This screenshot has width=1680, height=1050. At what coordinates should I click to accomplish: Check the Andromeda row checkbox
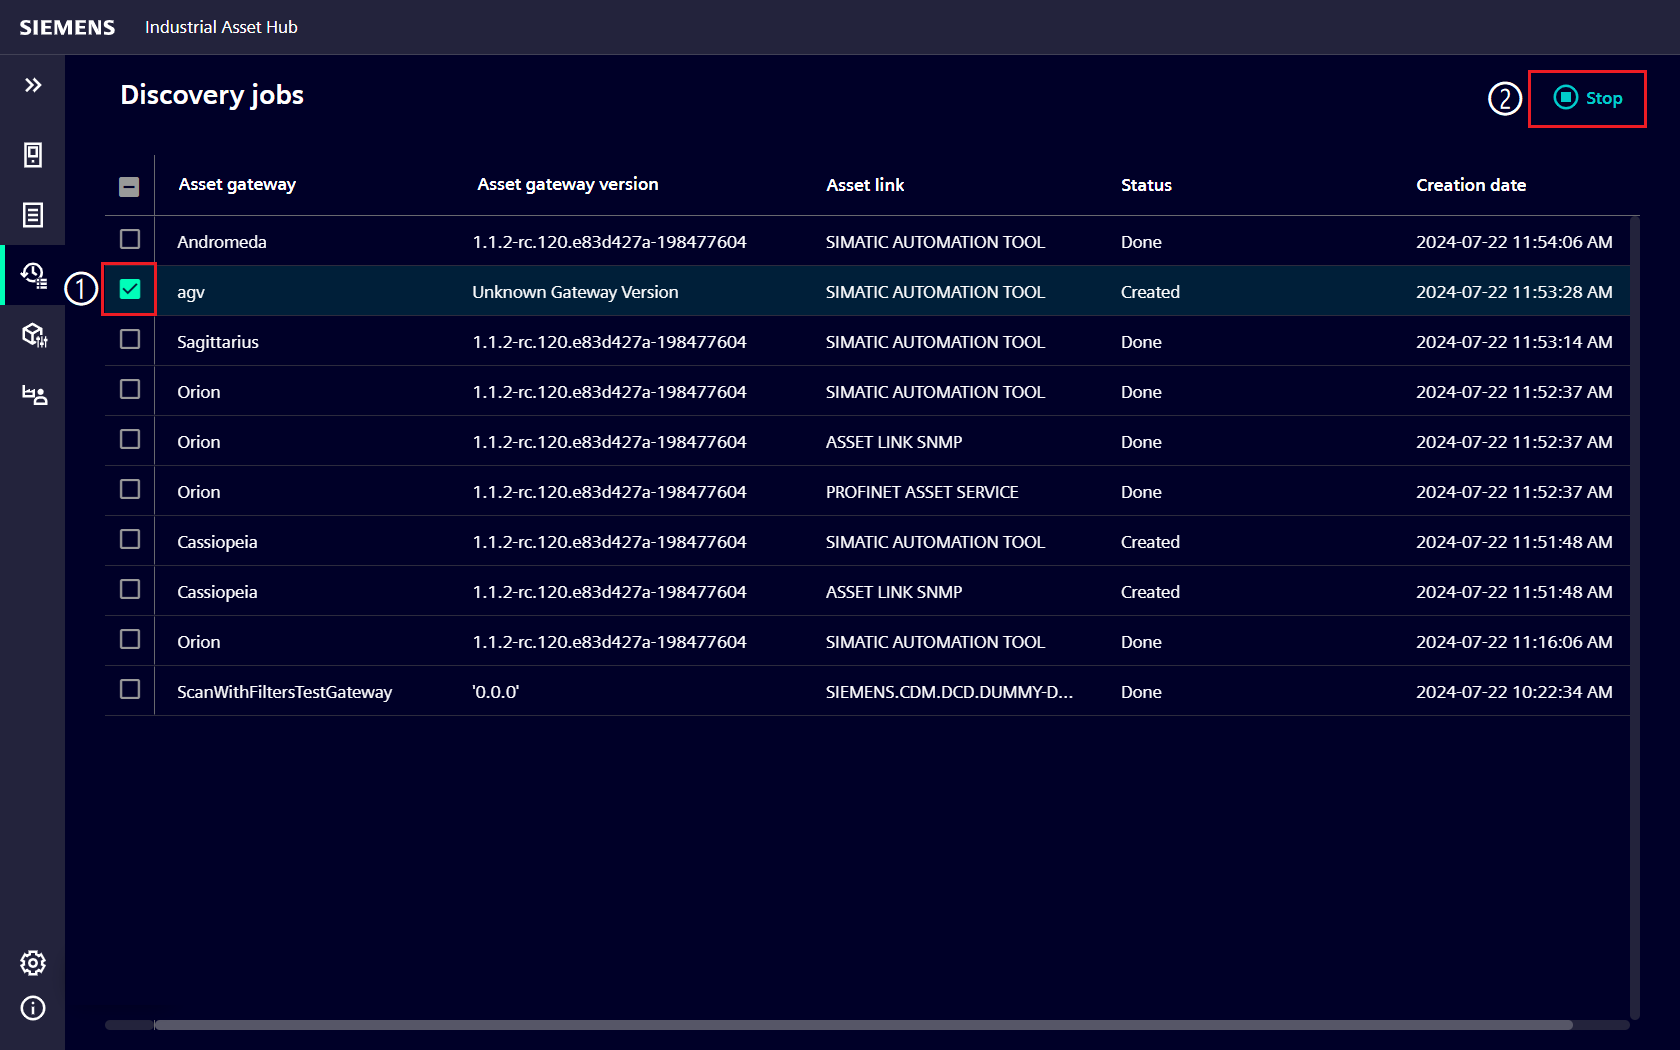click(130, 239)
